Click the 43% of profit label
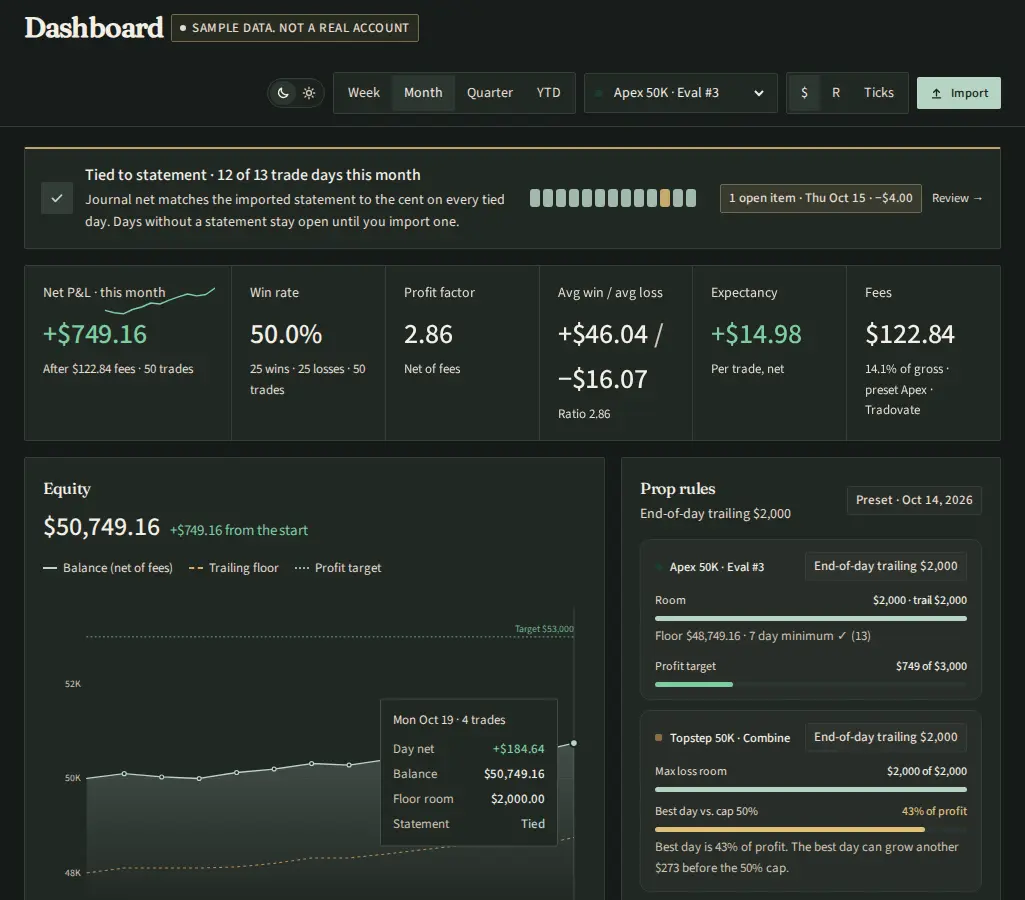This screenshot has width=1025, height=900. click(x=934, y=811)
